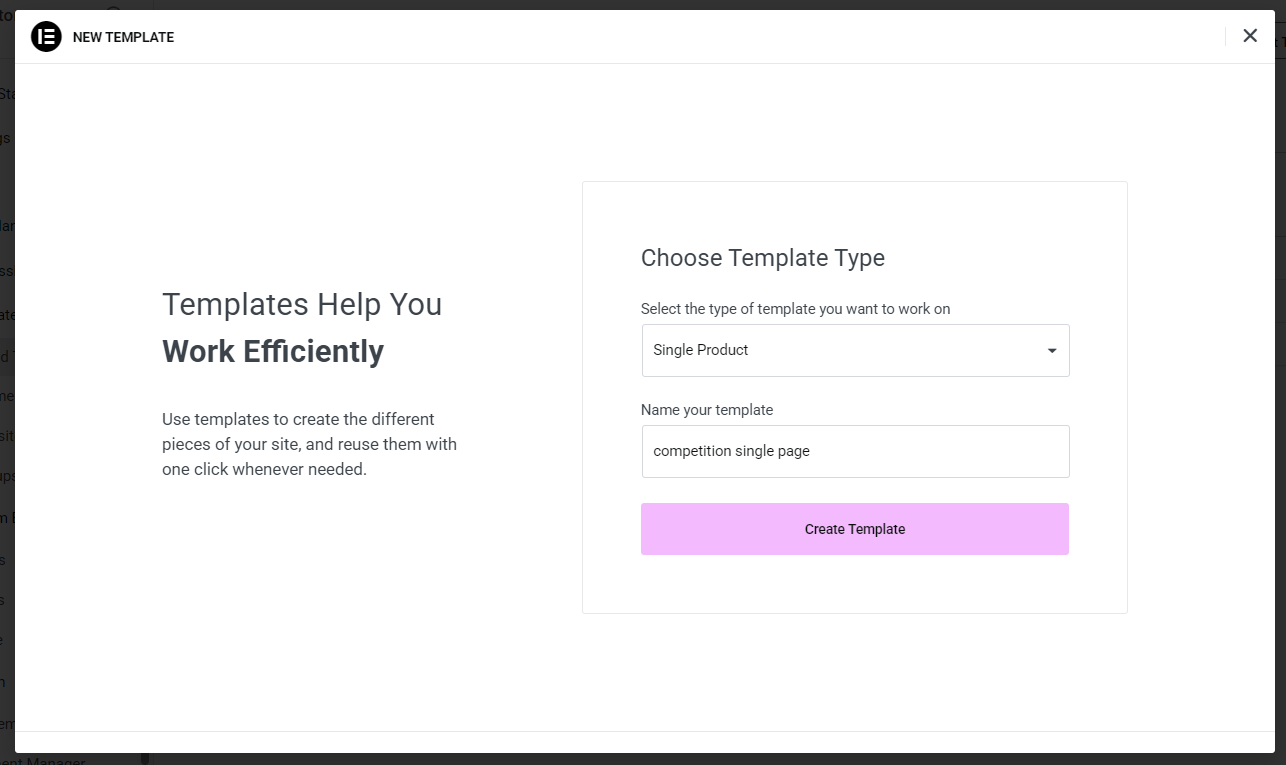Click the dropdown caret beside Single Product
The width and height of the screenshot is (1286, 765).
coord(1051,350)
